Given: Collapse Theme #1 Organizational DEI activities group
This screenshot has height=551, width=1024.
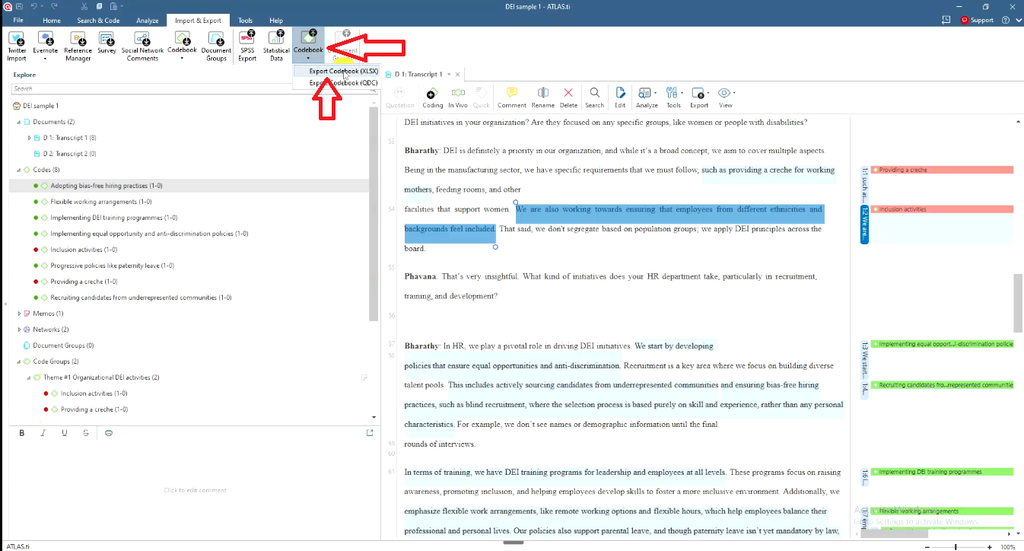Looking at the screenshot, I should coord(29,377).
